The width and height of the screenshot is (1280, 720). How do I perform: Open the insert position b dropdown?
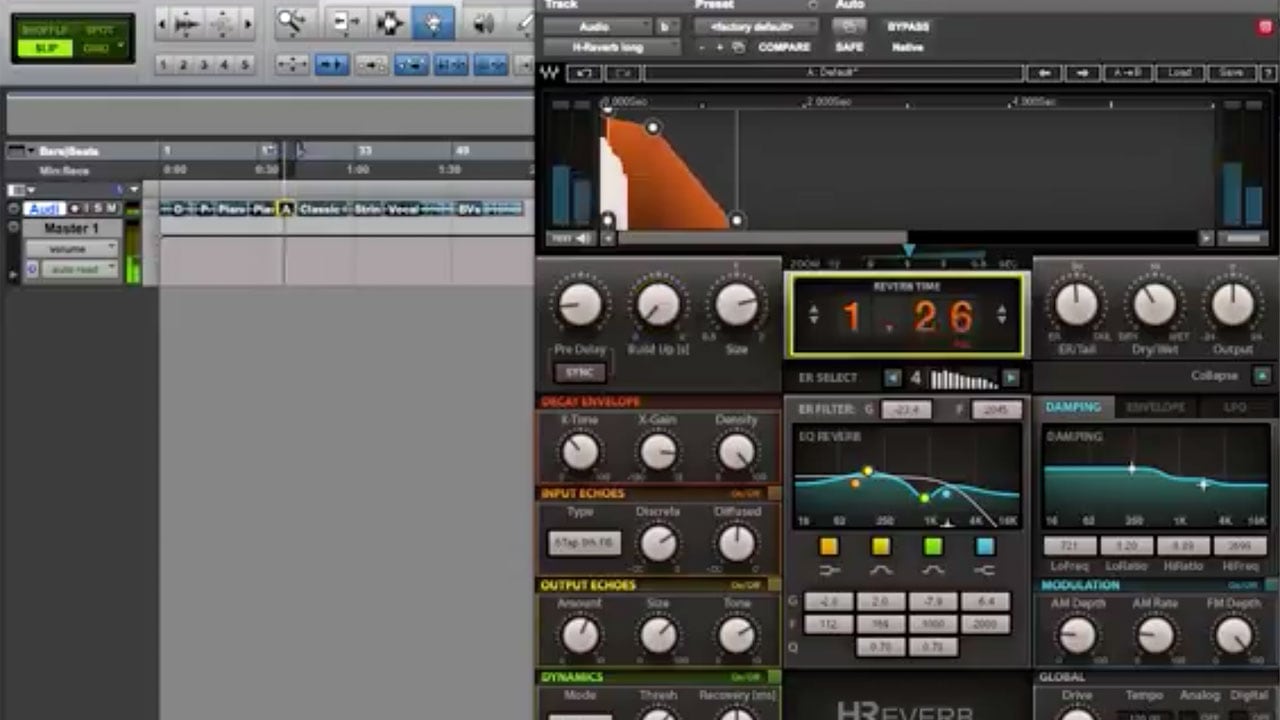click(668, 27)
